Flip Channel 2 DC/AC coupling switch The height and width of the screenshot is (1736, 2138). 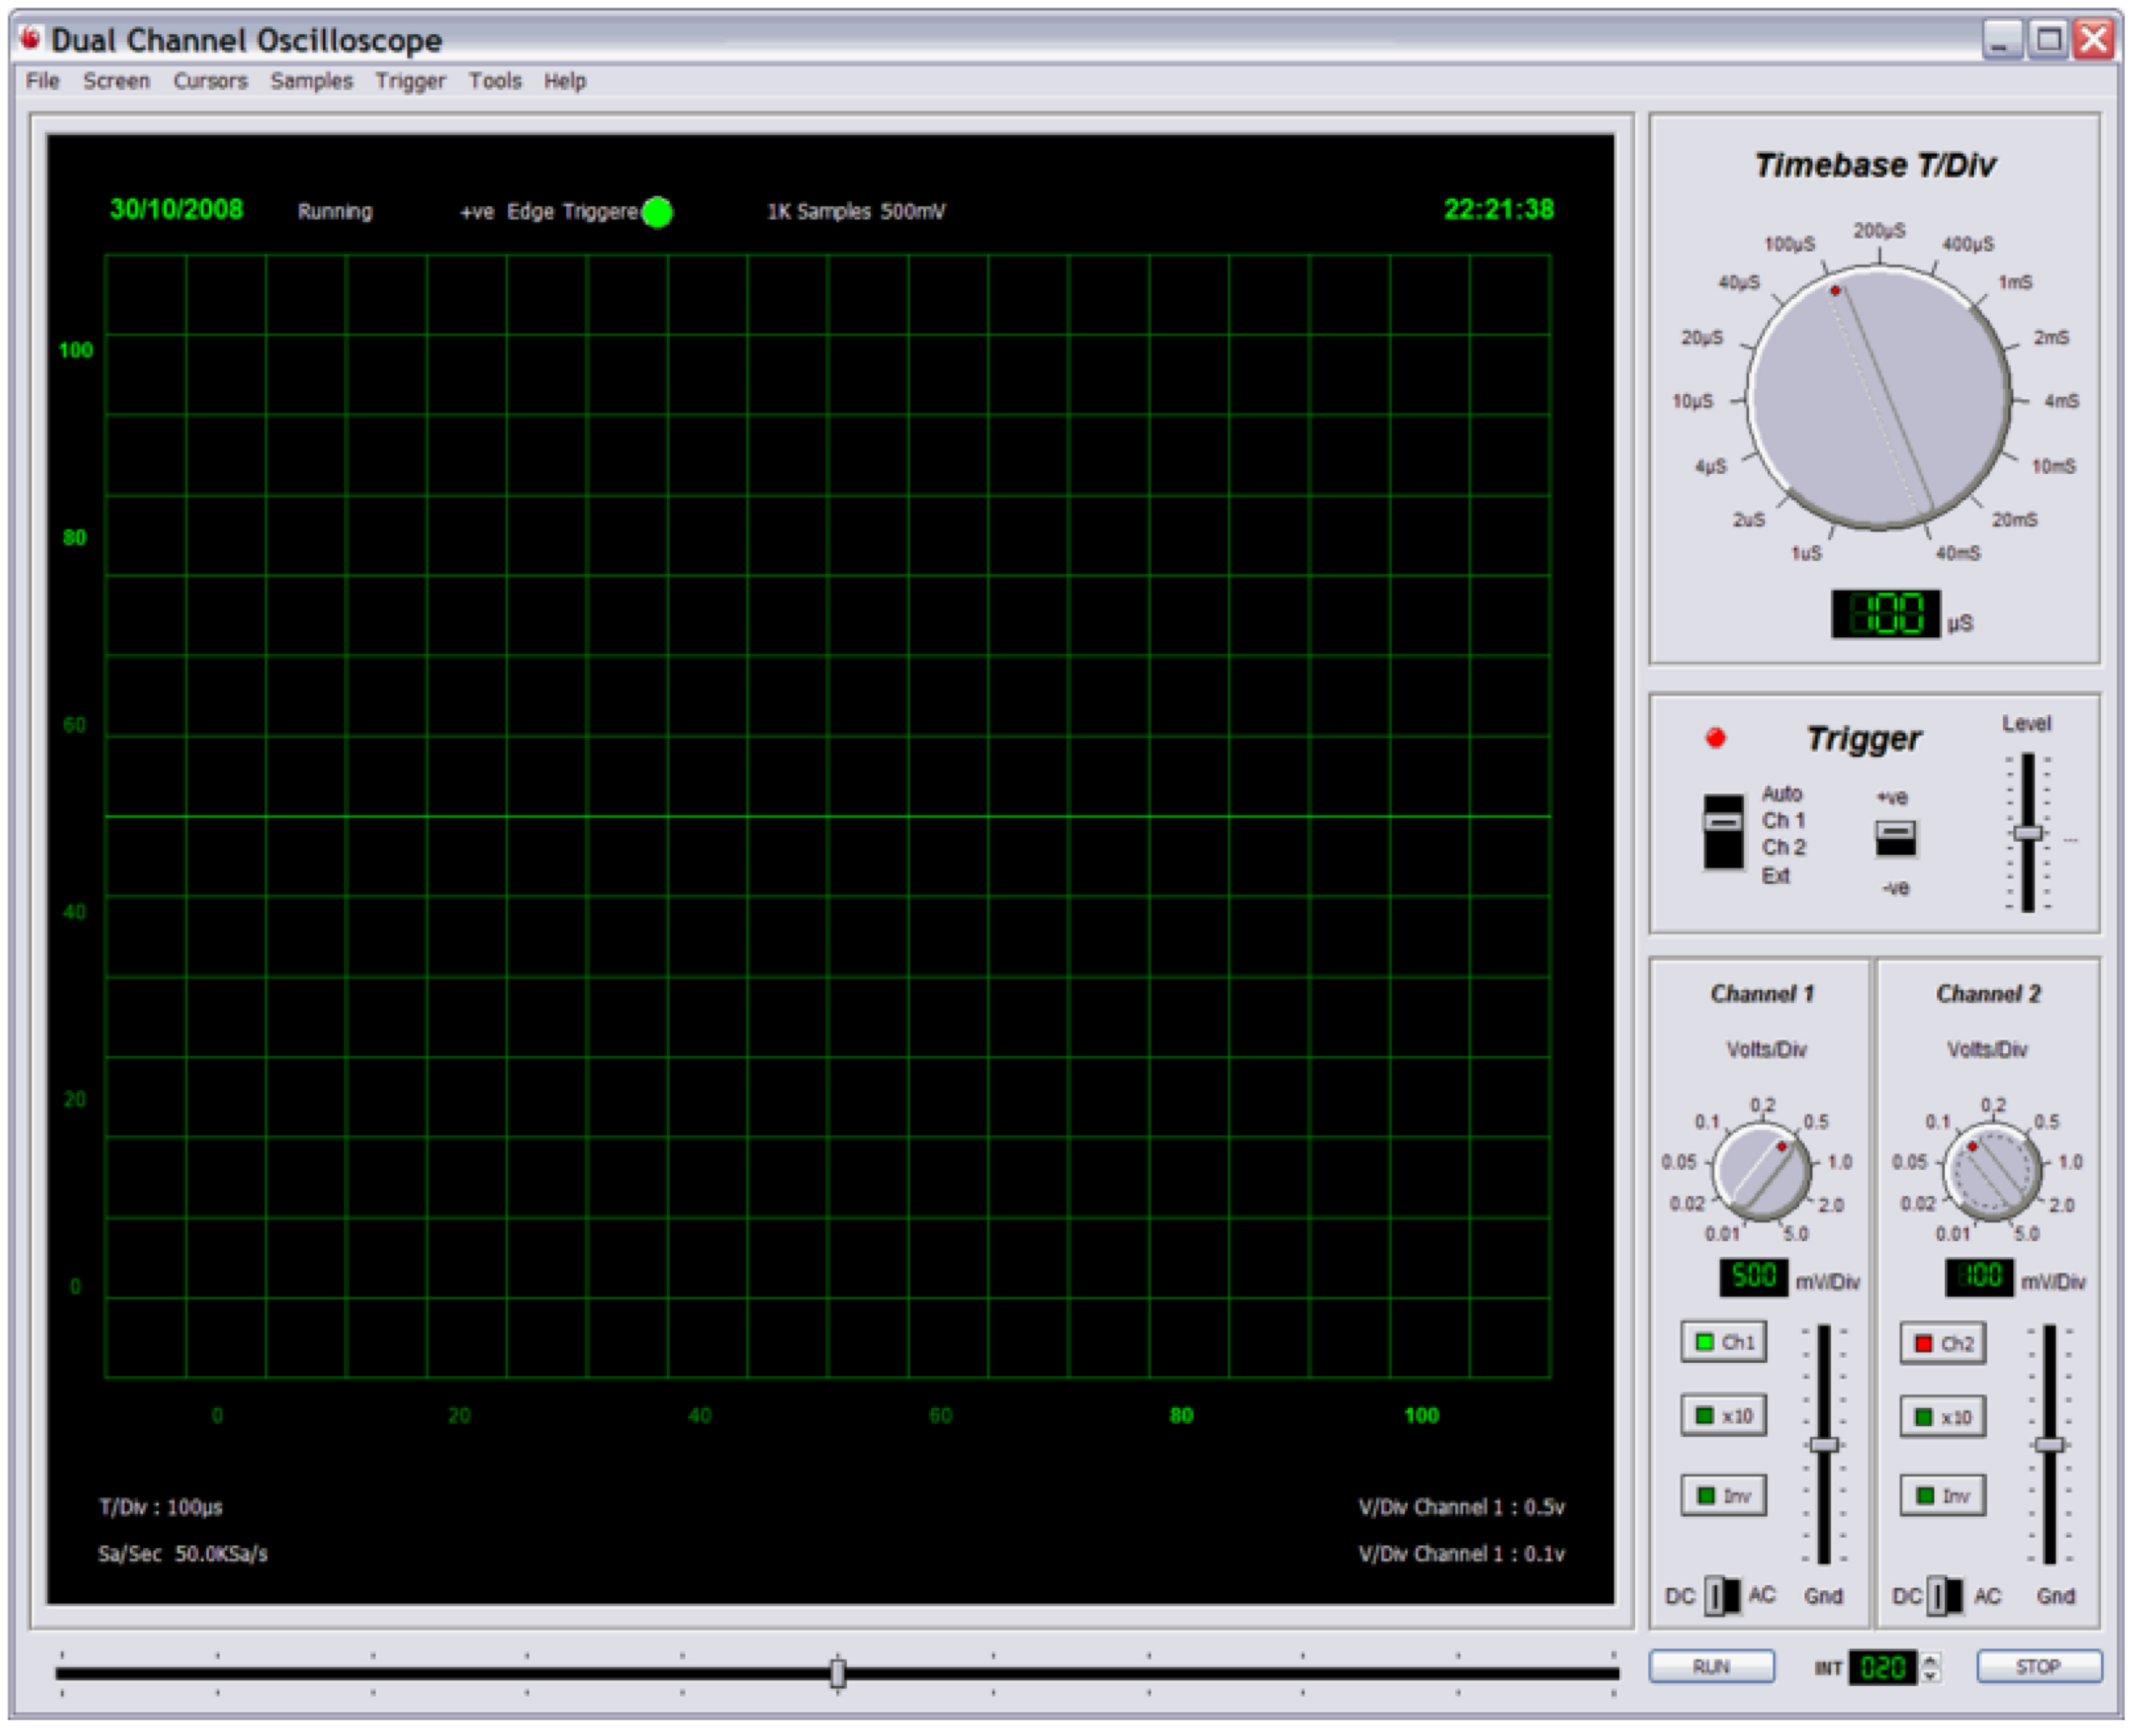click(x=1943, y=1595)
